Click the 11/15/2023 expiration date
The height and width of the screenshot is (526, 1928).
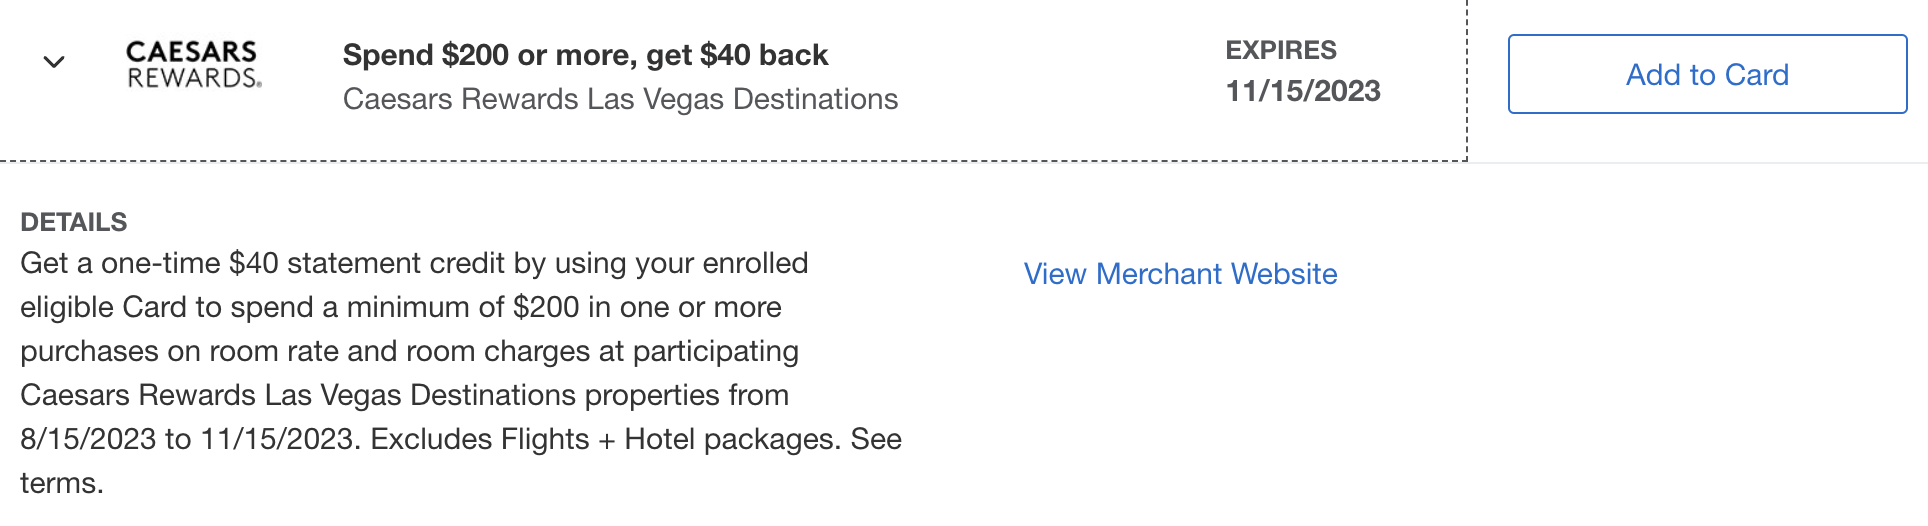pos(1303,91)
